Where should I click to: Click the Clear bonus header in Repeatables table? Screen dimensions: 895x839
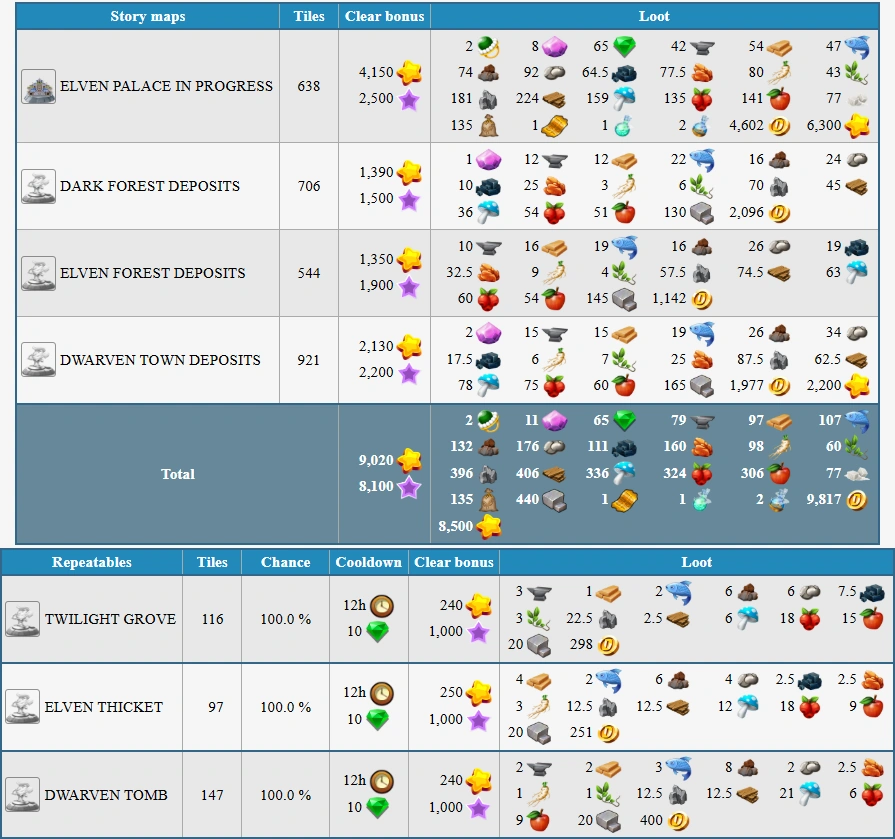pos(454,562)
